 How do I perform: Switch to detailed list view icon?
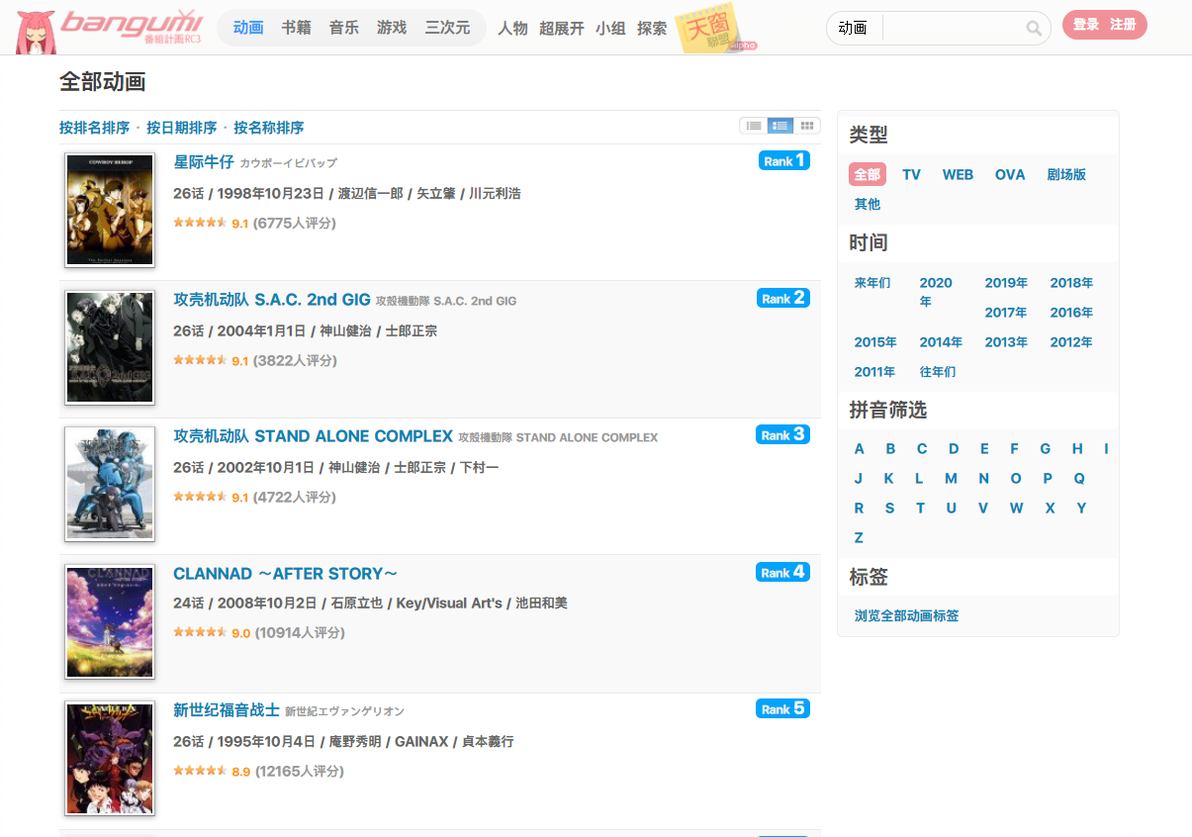[780, 125]
